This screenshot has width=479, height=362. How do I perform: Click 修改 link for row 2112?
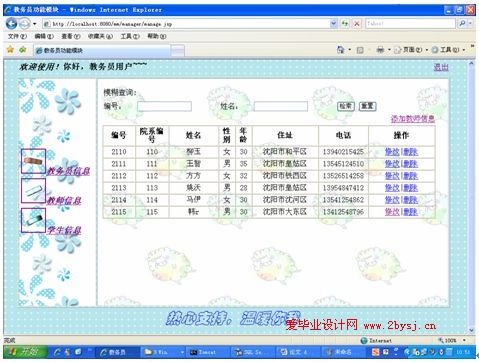(392, 176)
